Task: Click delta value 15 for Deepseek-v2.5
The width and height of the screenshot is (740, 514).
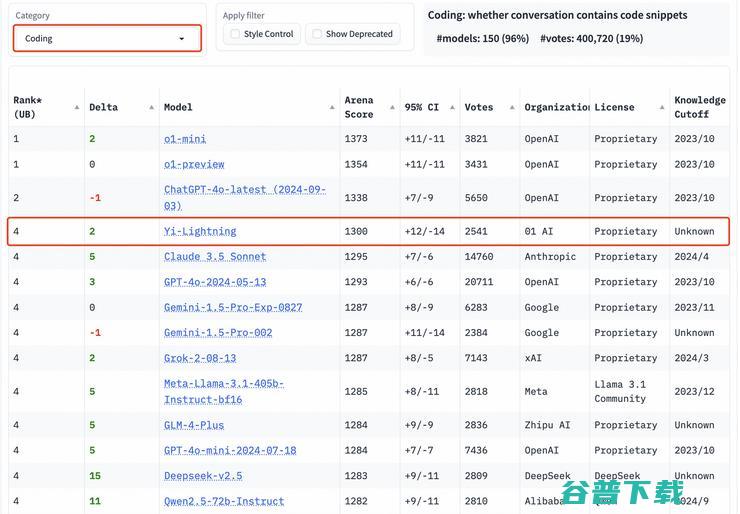Action: (x=95, y=476)
